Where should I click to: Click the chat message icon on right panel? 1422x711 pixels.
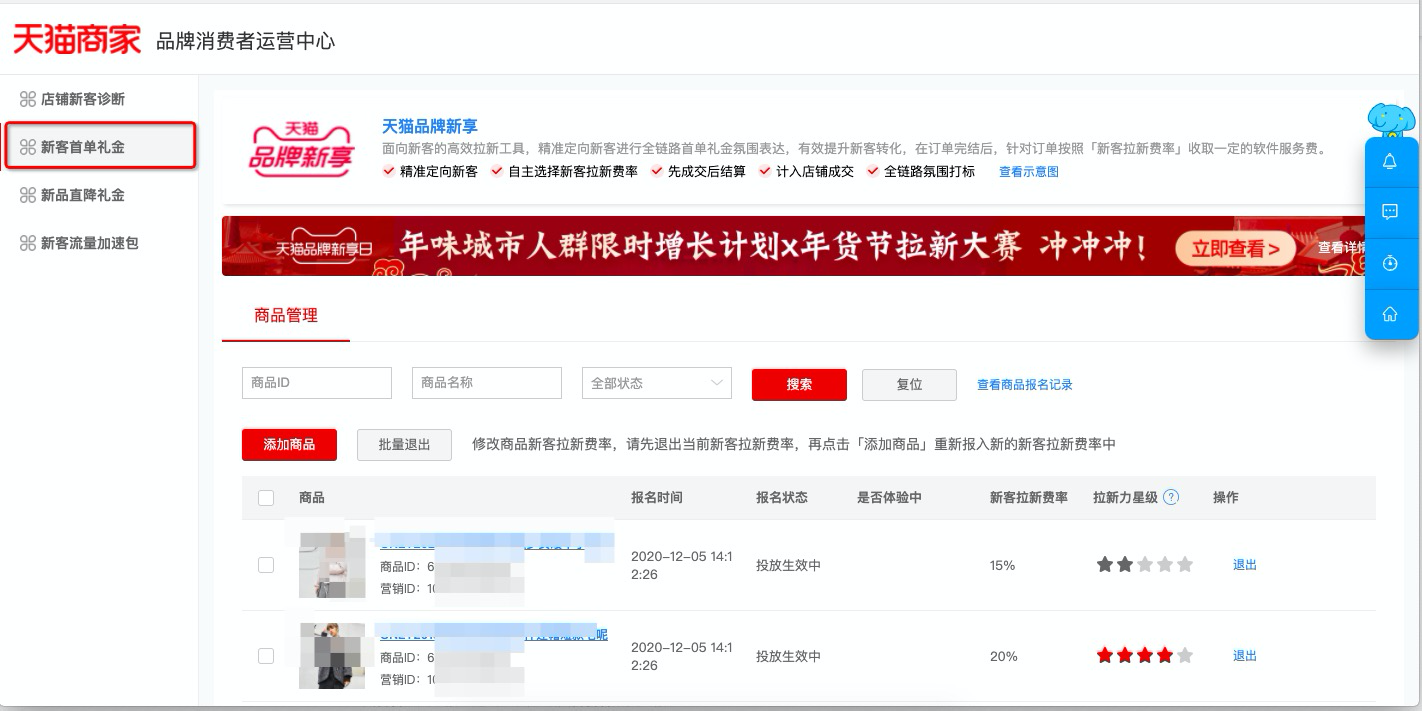[1390, 212]
